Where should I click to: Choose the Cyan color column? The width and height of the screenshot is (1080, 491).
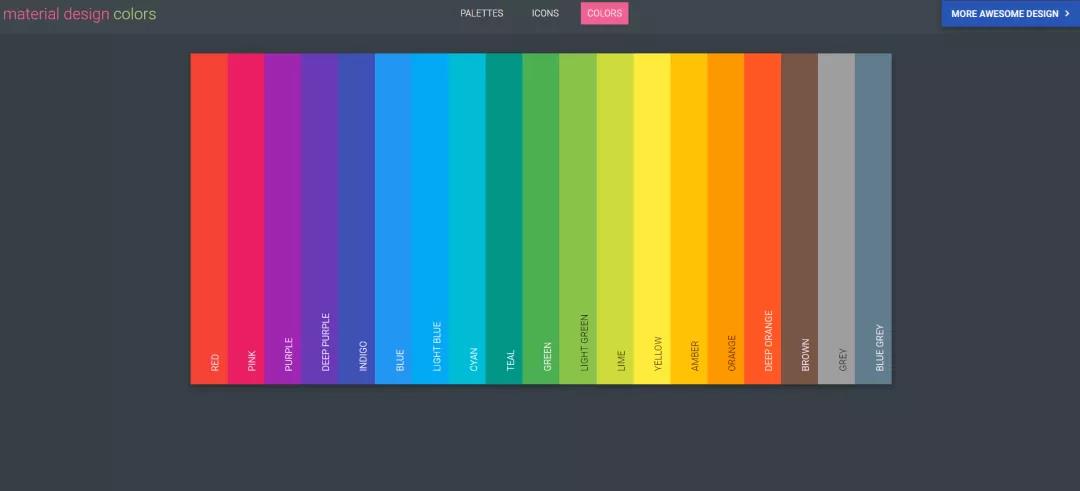click(467, 218)
